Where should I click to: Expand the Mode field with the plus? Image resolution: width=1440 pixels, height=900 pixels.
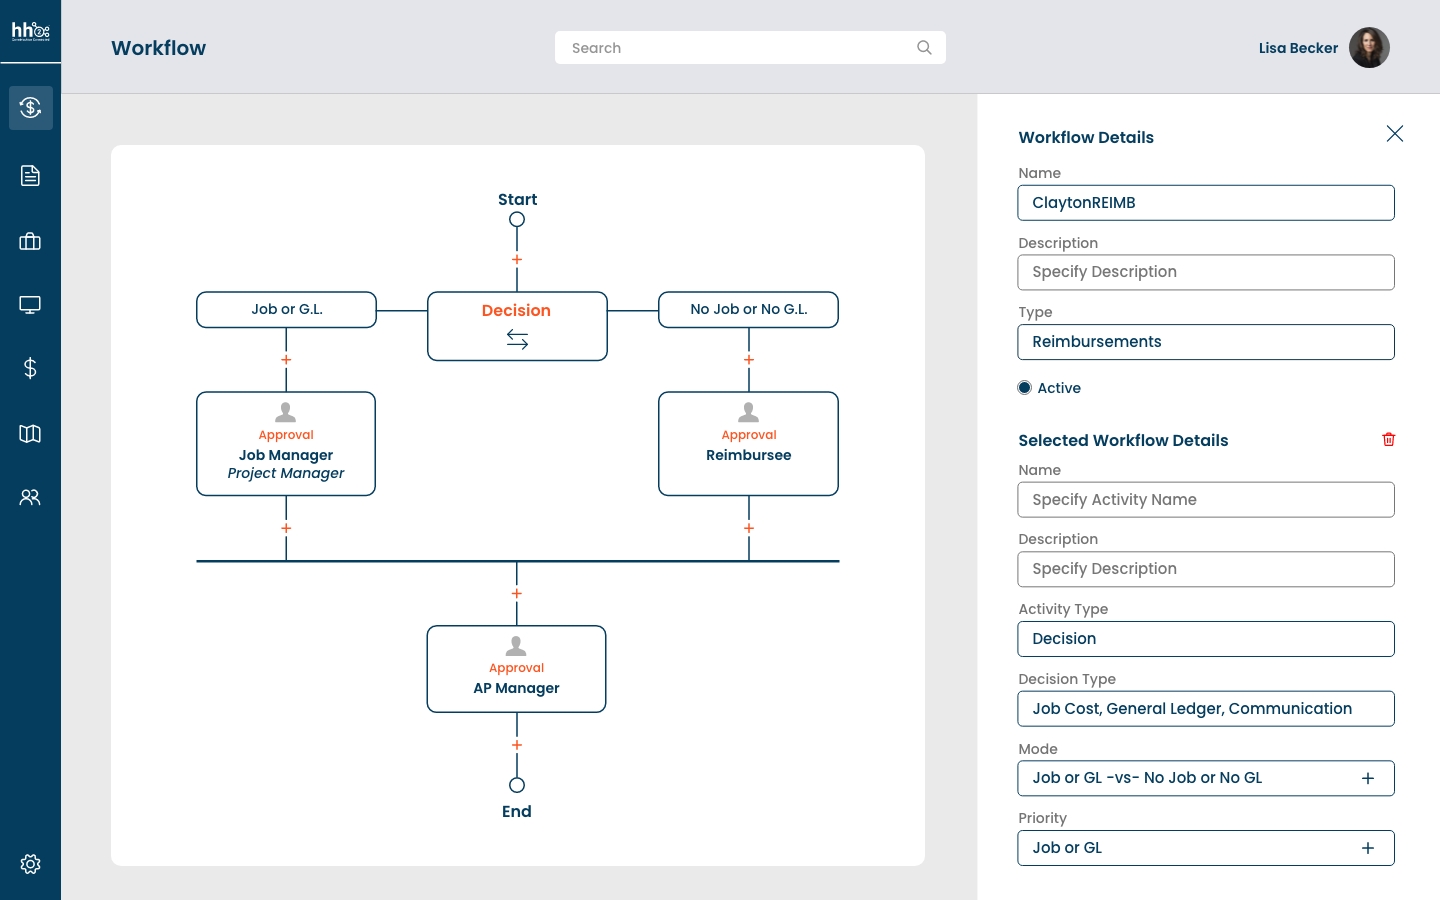click(x=1368, y=778)
